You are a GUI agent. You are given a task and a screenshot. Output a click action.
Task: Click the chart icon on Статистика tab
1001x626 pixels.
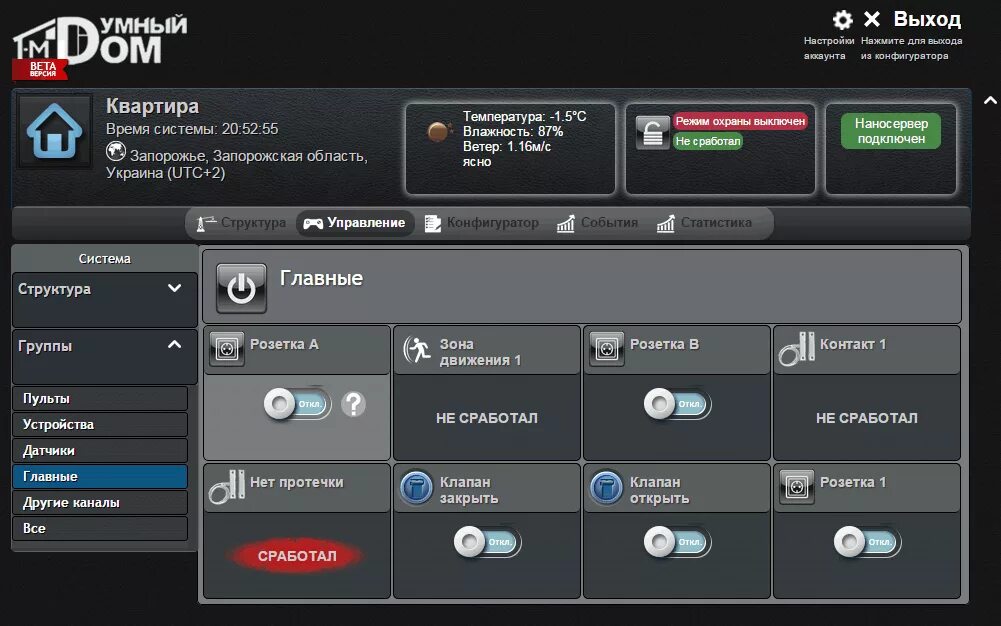(666, 223)
